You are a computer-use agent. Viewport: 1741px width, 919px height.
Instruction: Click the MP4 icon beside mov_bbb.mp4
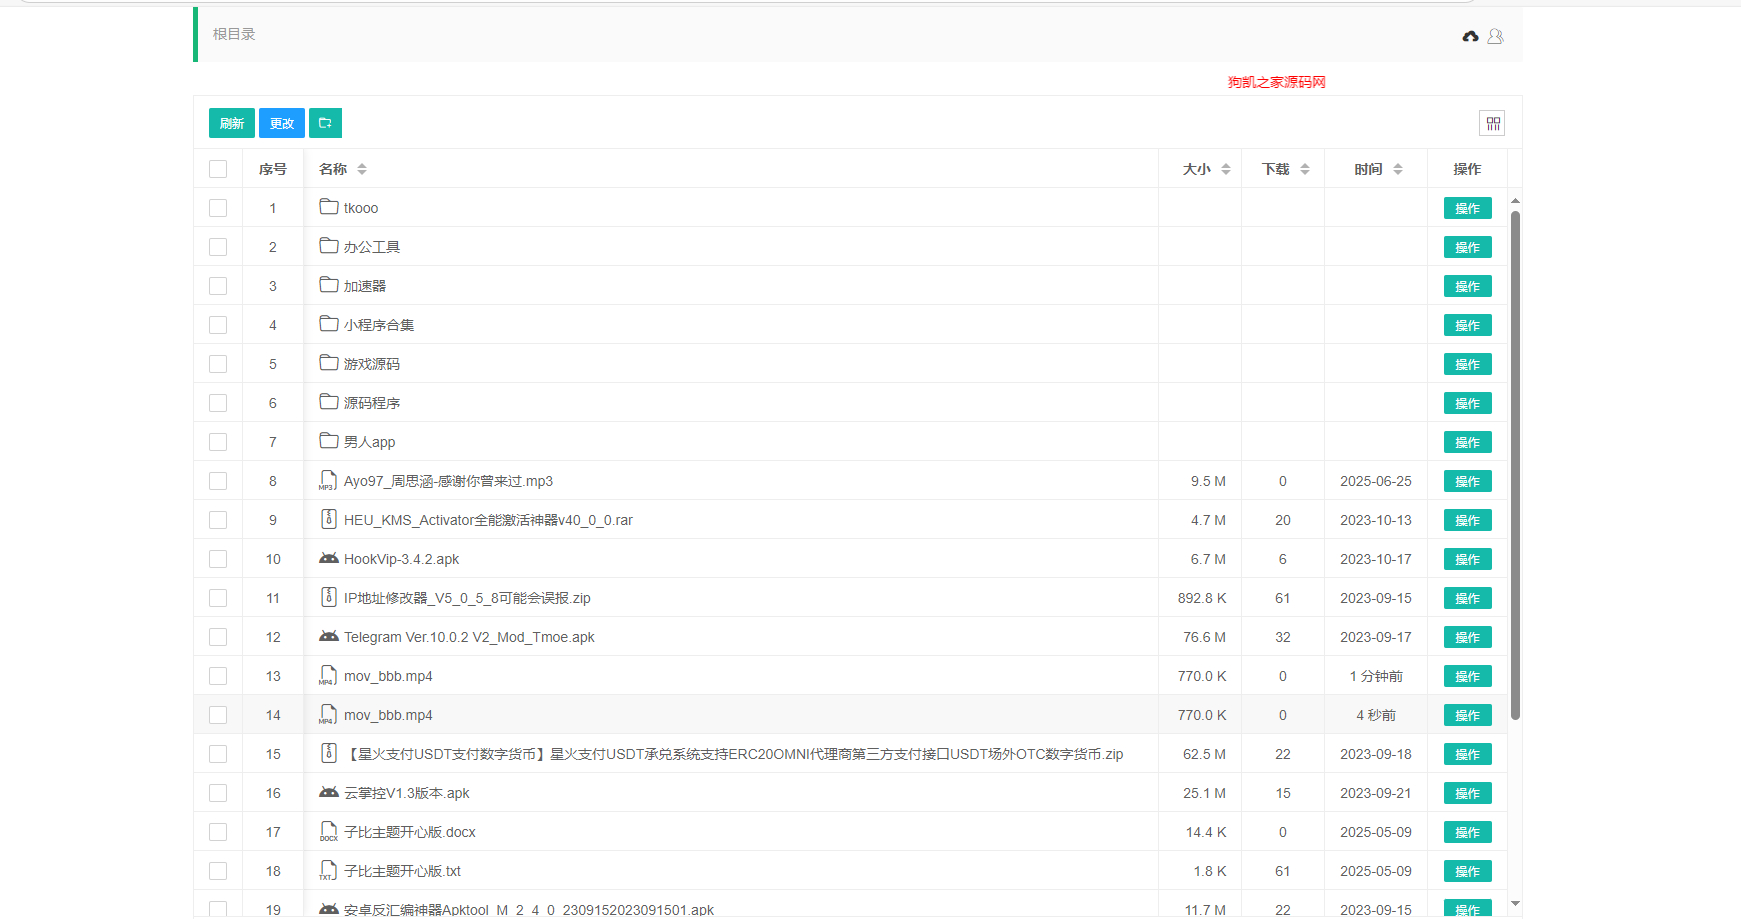click(x=327, y=675)
